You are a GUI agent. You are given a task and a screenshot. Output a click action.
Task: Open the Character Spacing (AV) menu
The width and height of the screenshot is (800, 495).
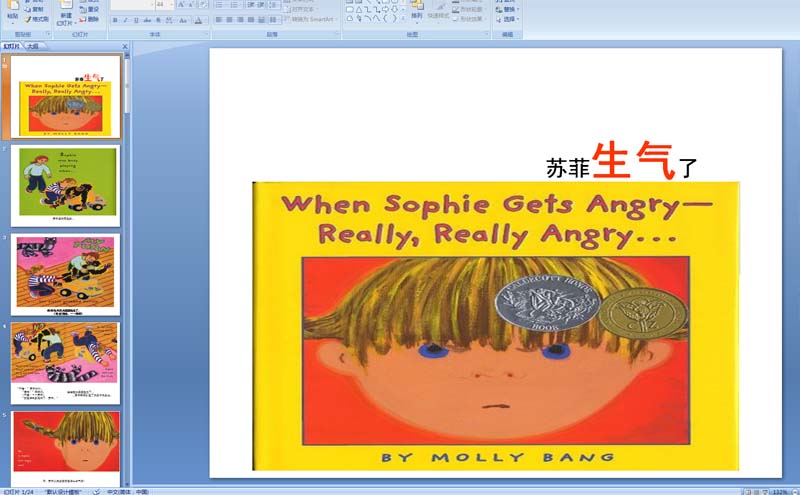pyautogui.click(x=169, y=20)
